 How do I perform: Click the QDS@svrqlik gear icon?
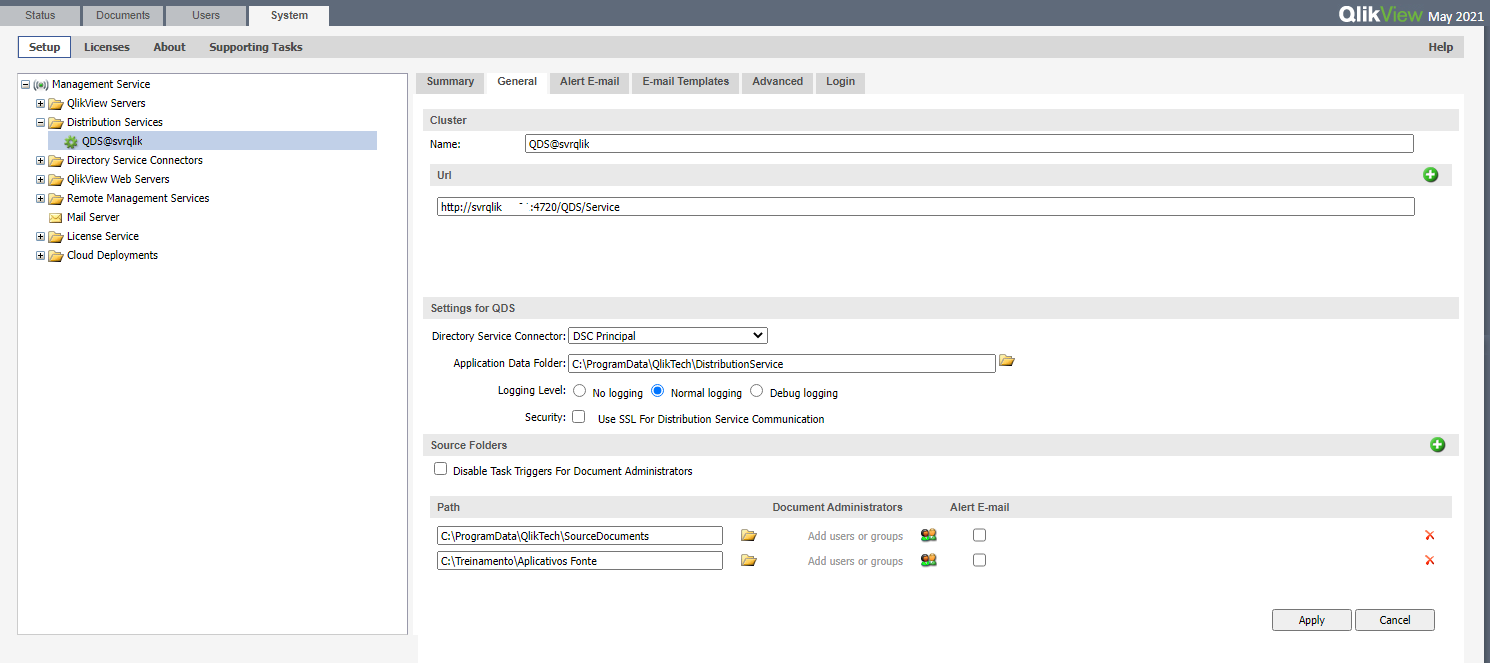71,142
